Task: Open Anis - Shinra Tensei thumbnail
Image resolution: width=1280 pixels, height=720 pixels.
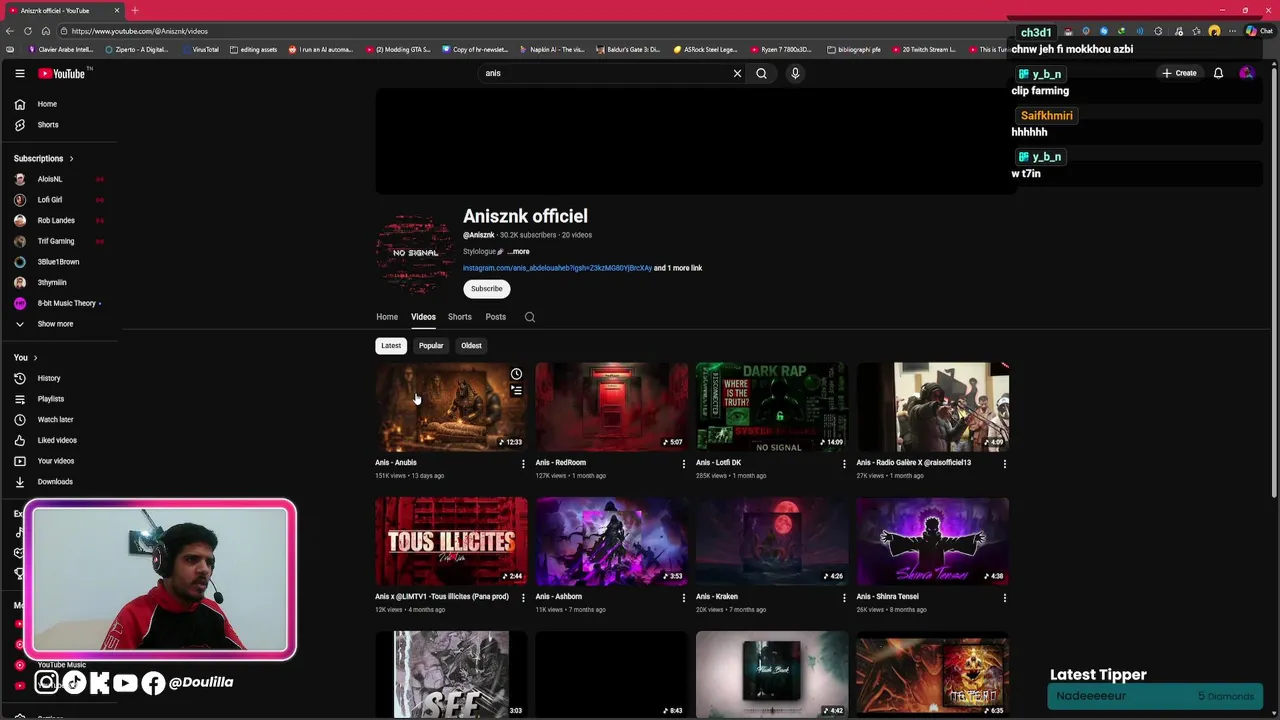Action: click(x=933, y=541)
